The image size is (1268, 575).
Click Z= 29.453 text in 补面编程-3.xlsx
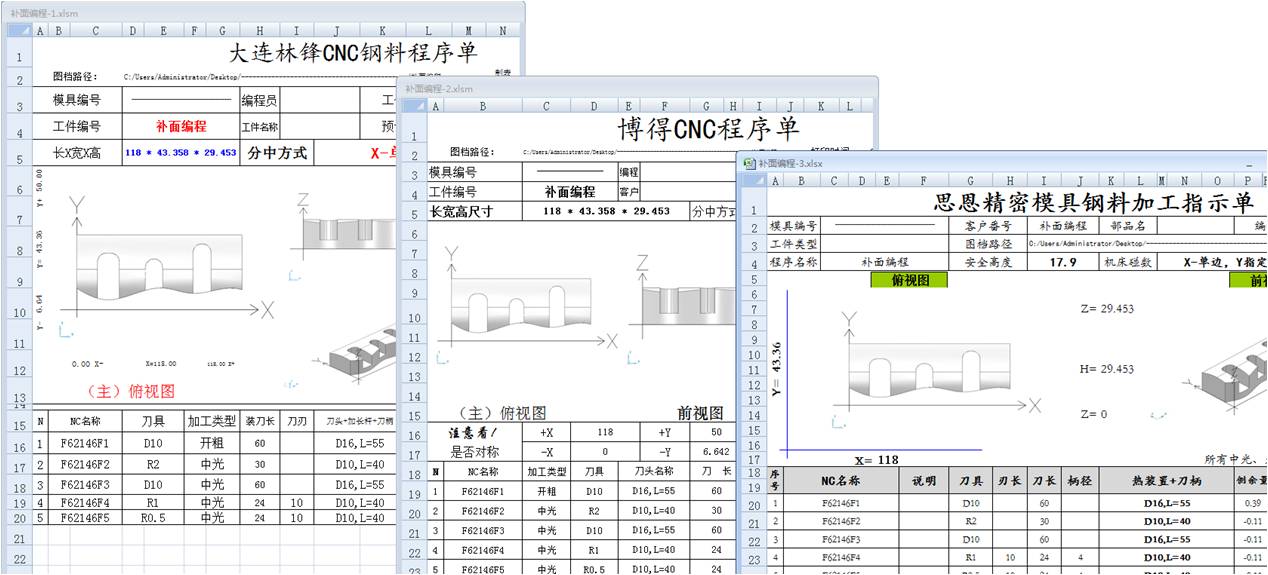[x=1107, y=309]
